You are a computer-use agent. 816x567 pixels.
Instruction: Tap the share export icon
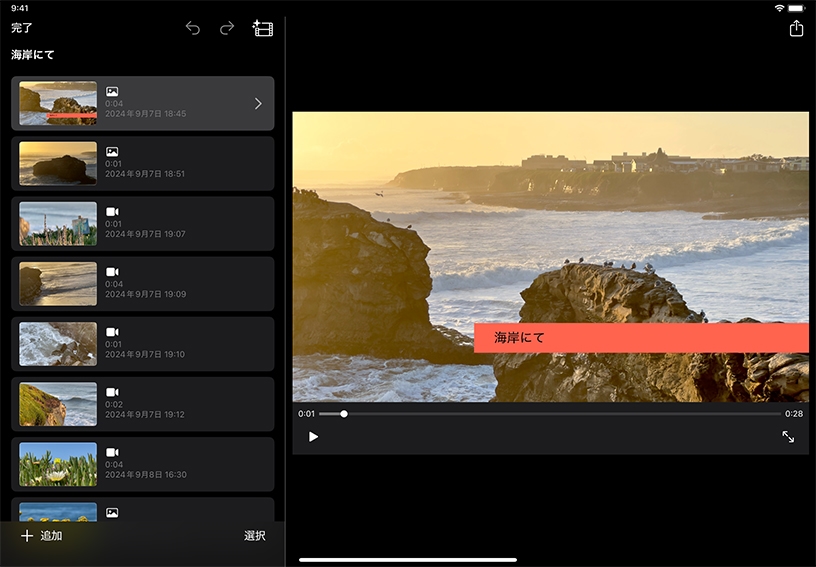(x=796, y=28)
